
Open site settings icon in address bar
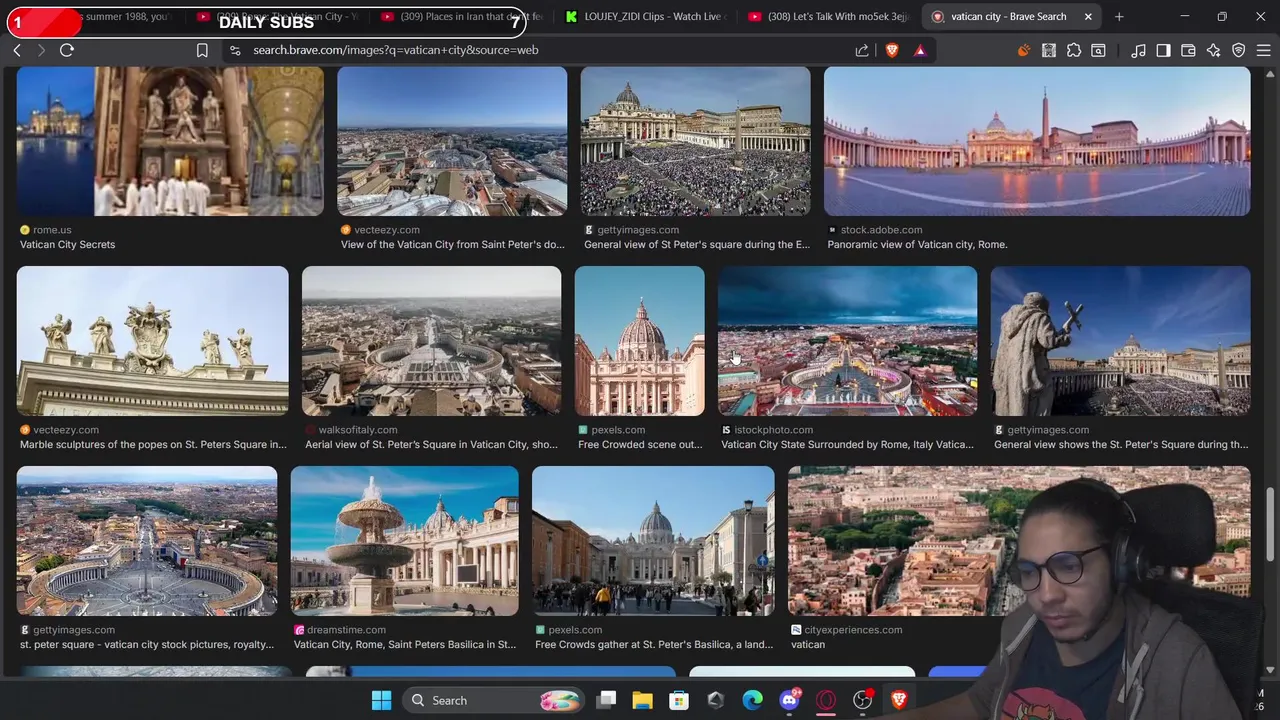[235, 50]
